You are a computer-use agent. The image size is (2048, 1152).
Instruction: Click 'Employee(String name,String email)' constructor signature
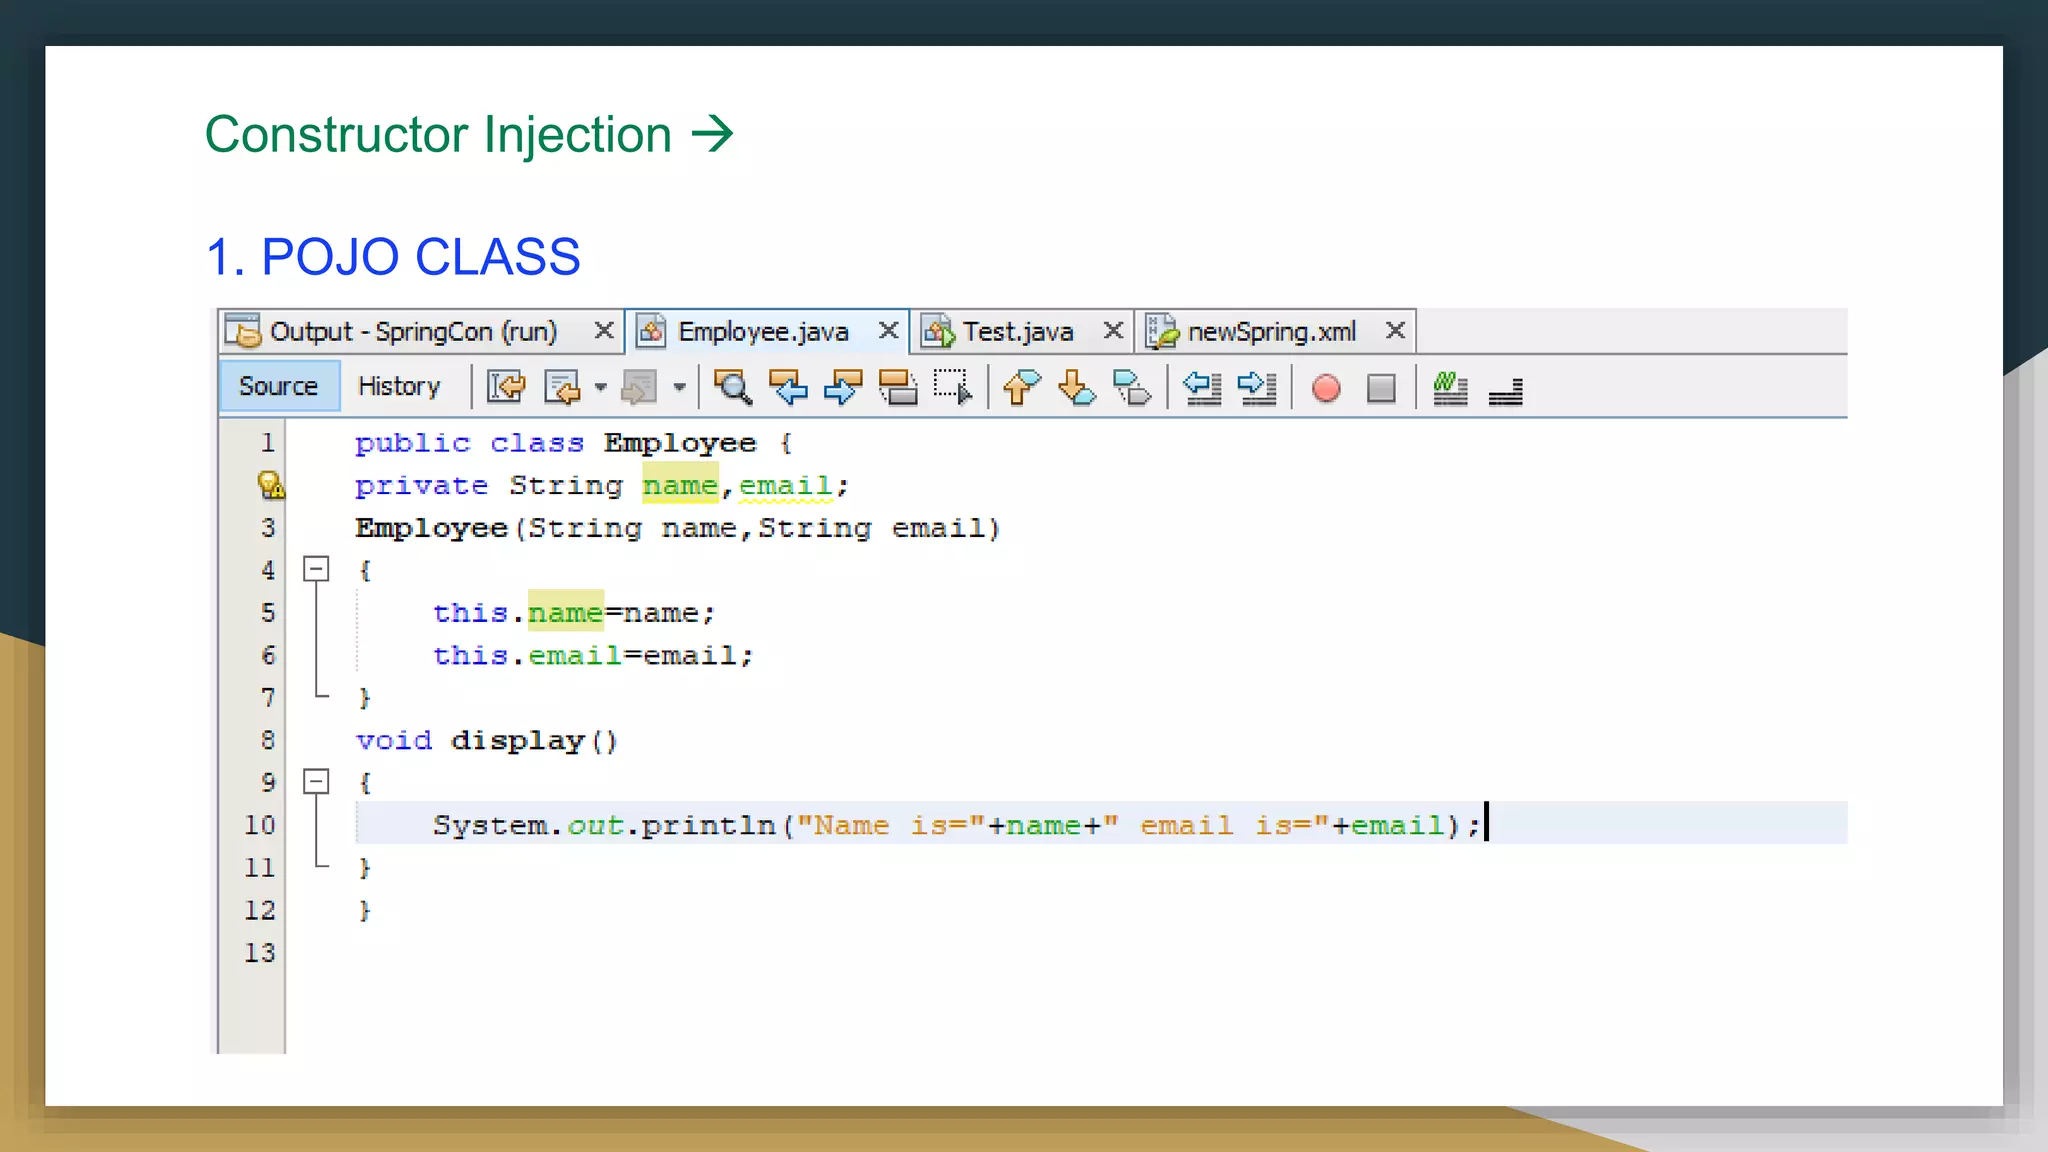678,528
